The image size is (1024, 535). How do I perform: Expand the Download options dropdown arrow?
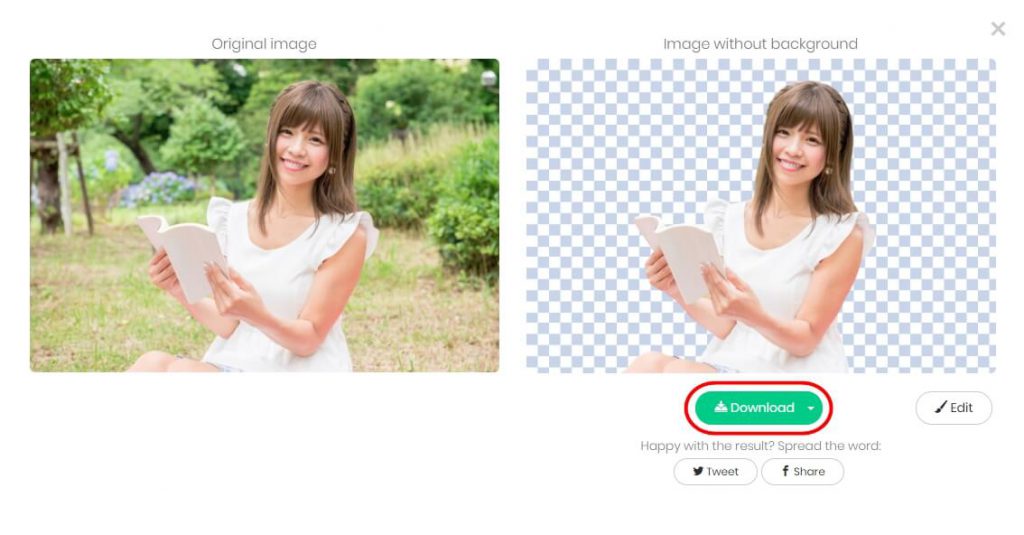(810, 408)
